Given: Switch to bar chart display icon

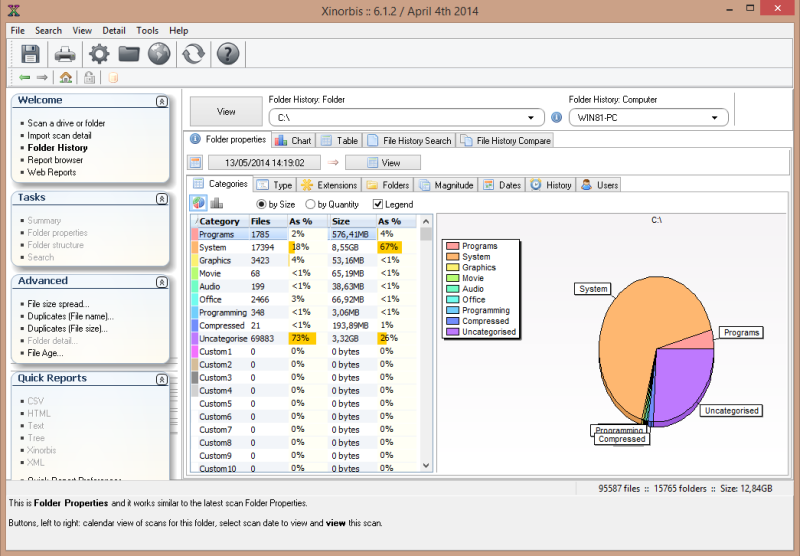Looking at the screenshot, I should (x=216, y=203).
